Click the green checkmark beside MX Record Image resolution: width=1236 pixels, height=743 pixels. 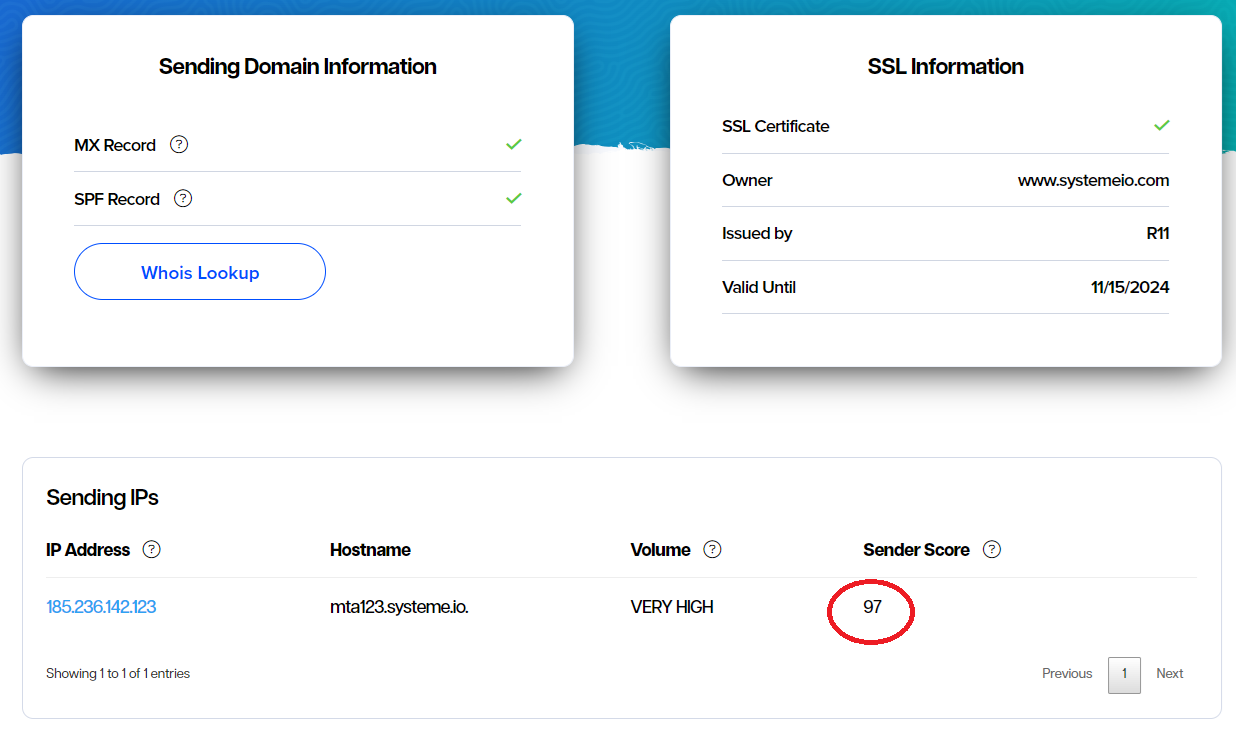[x=513, y=144]
